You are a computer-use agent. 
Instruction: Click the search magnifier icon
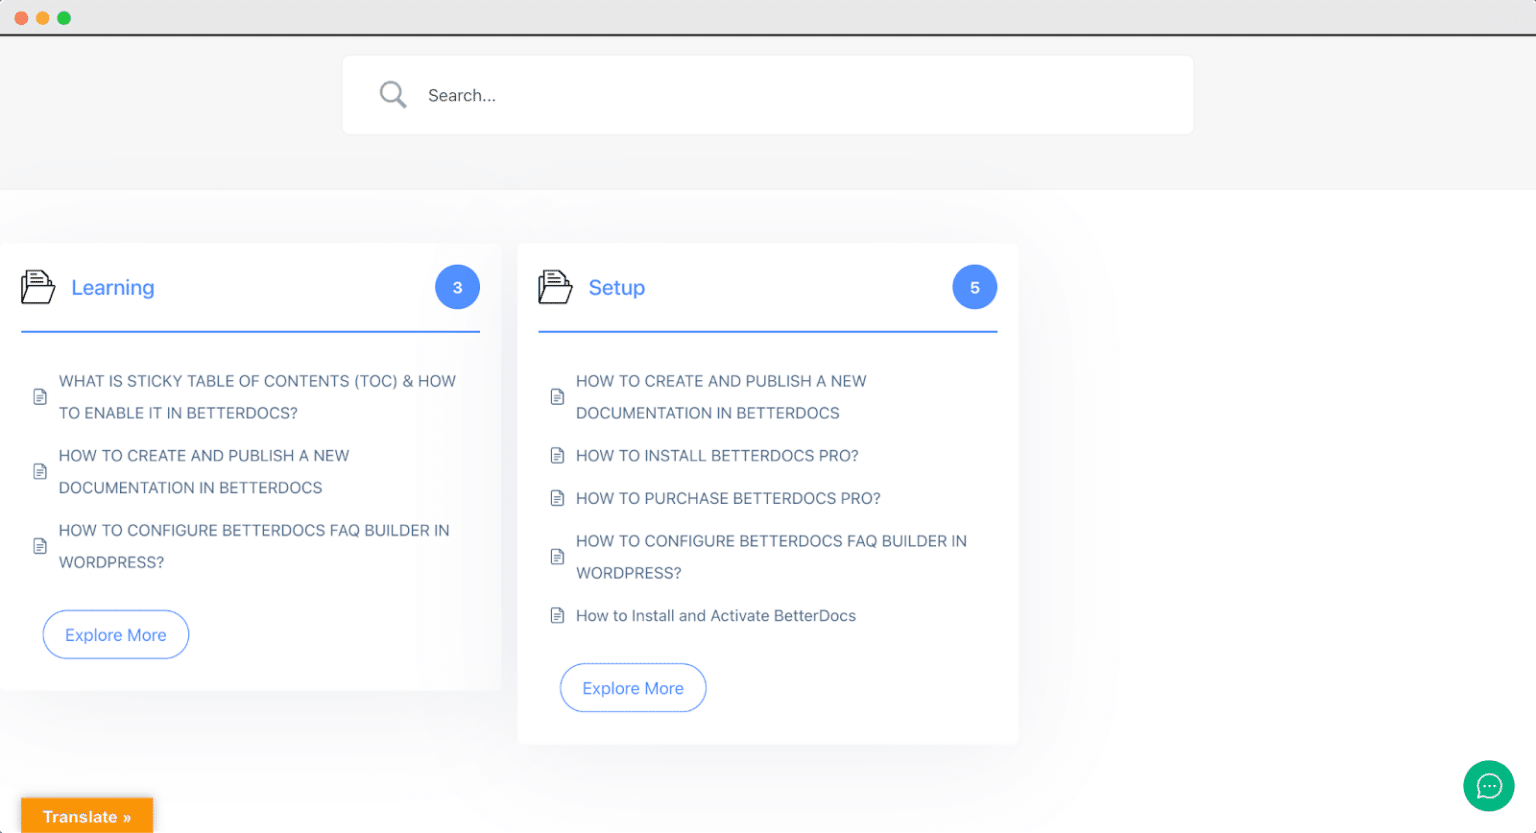coord(393,93)
